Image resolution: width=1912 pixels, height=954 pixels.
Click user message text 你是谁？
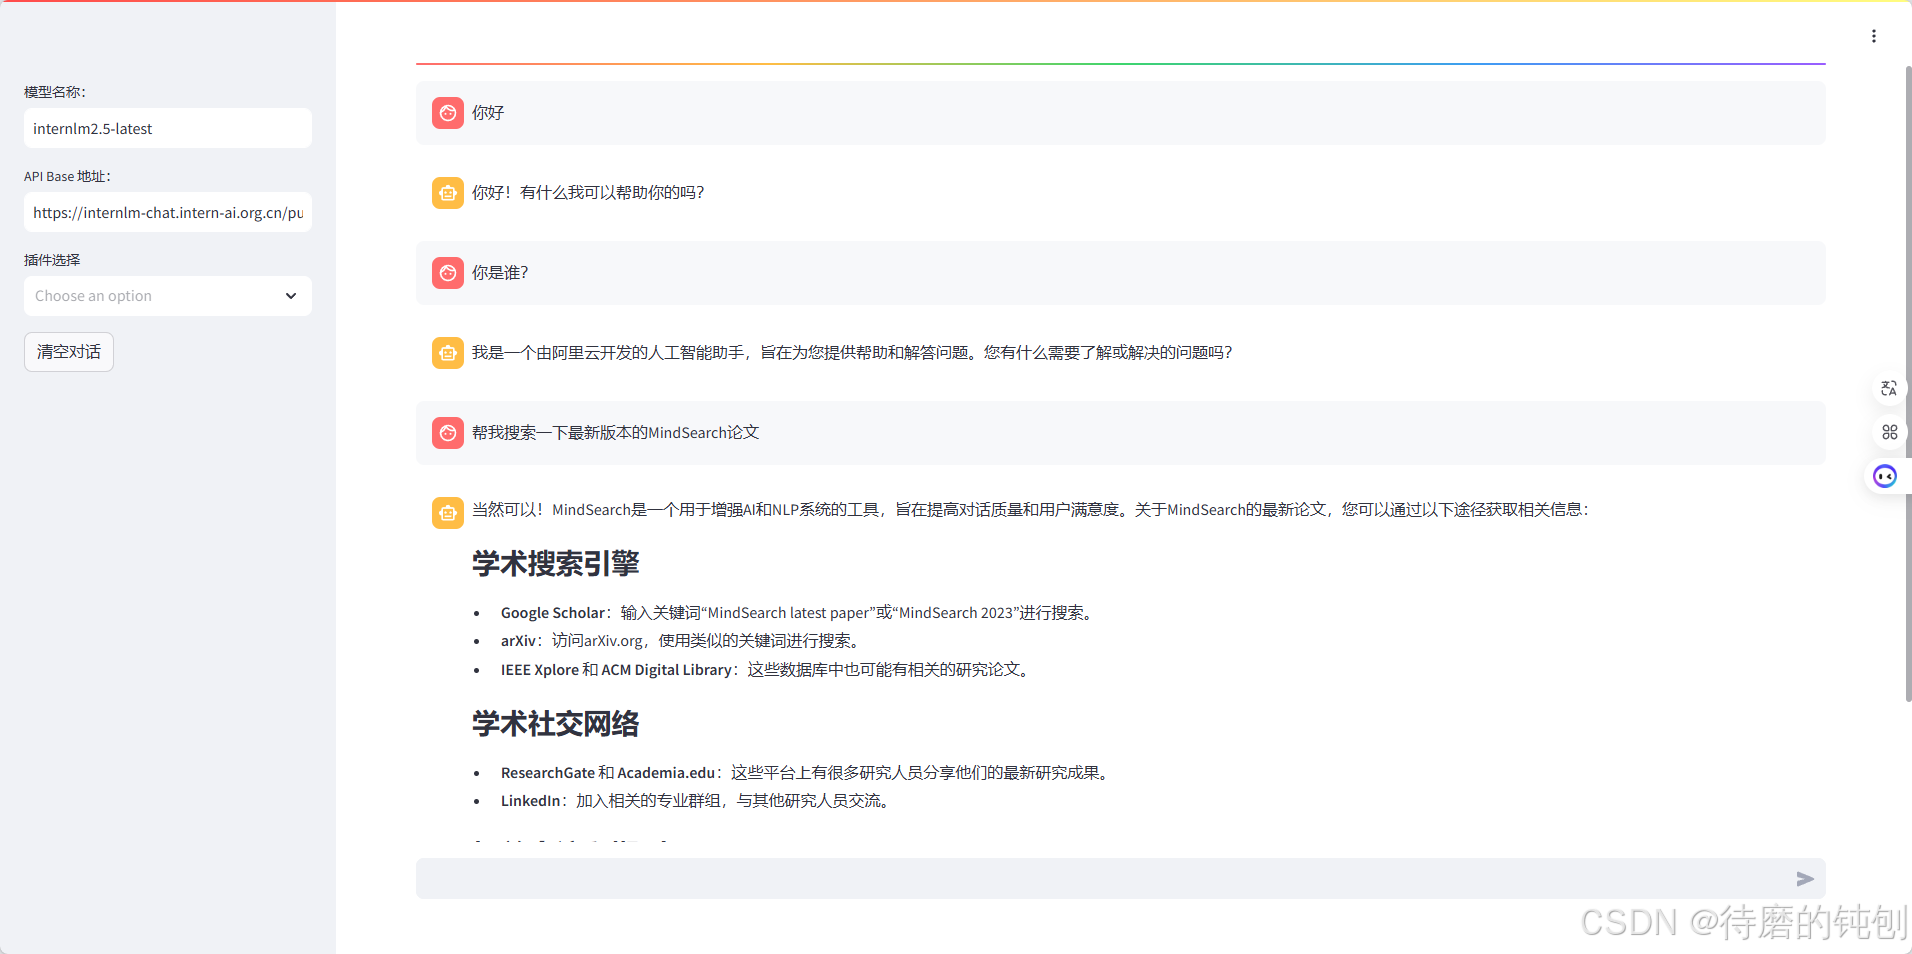pos(500,273)
